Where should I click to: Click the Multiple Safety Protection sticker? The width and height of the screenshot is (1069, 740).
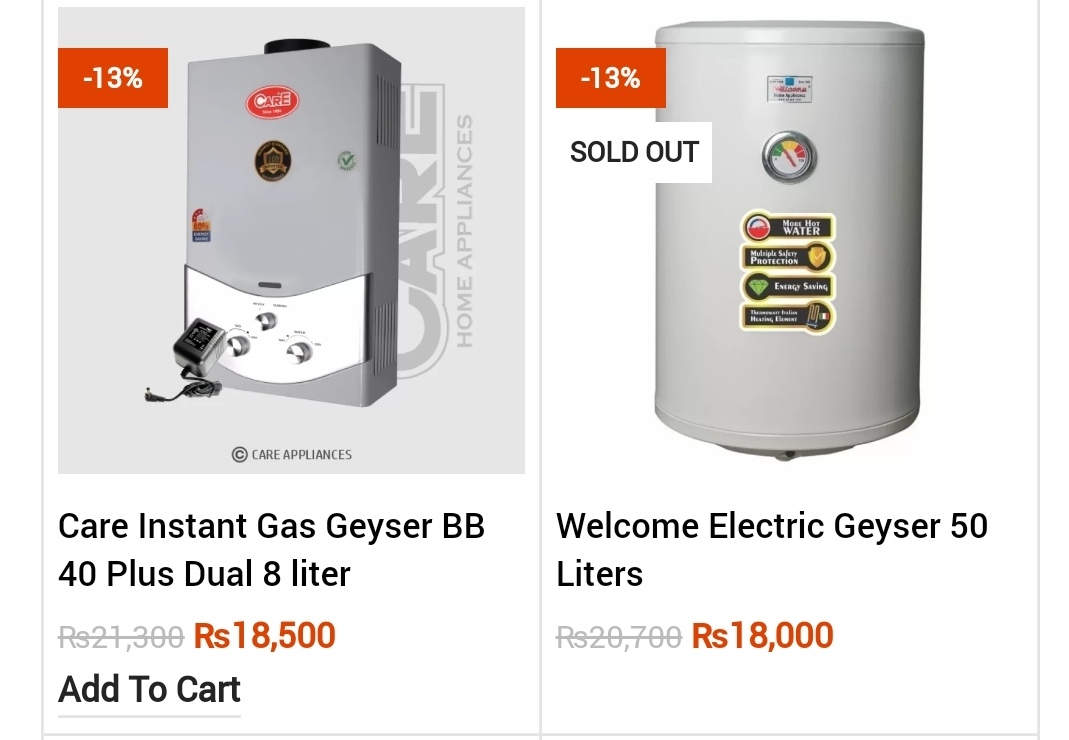pos(787,257)
